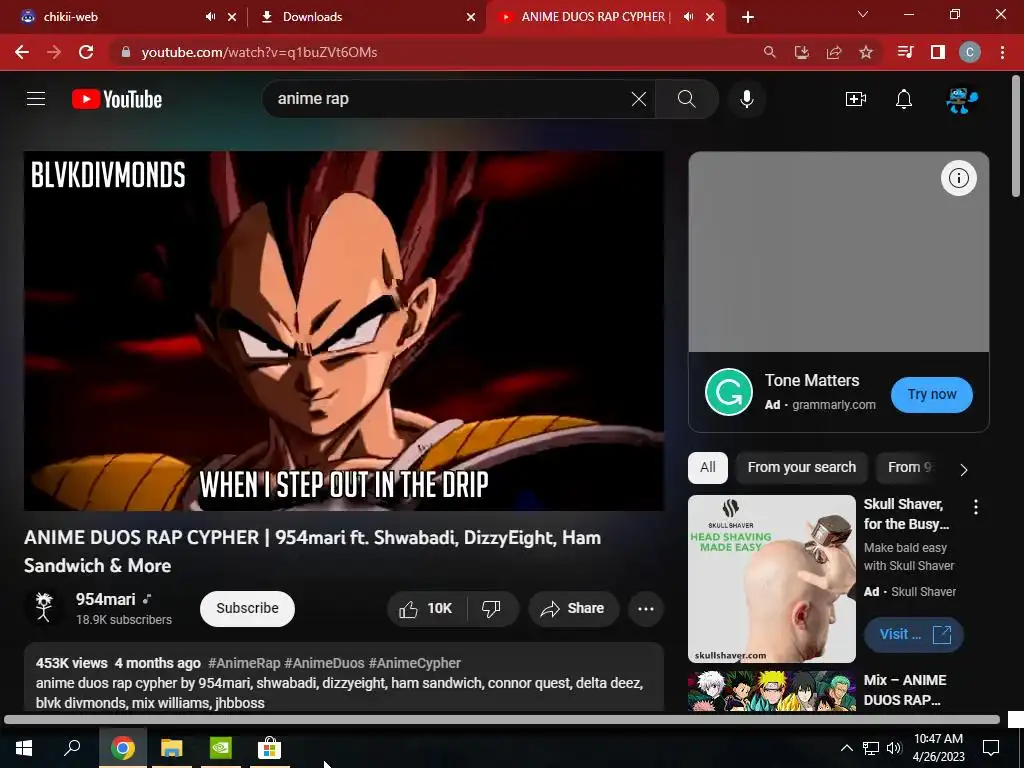Click the install app icon in the address bar
Image resolution: width=1024 pixels, height=768 pixels.
[801, 52]
